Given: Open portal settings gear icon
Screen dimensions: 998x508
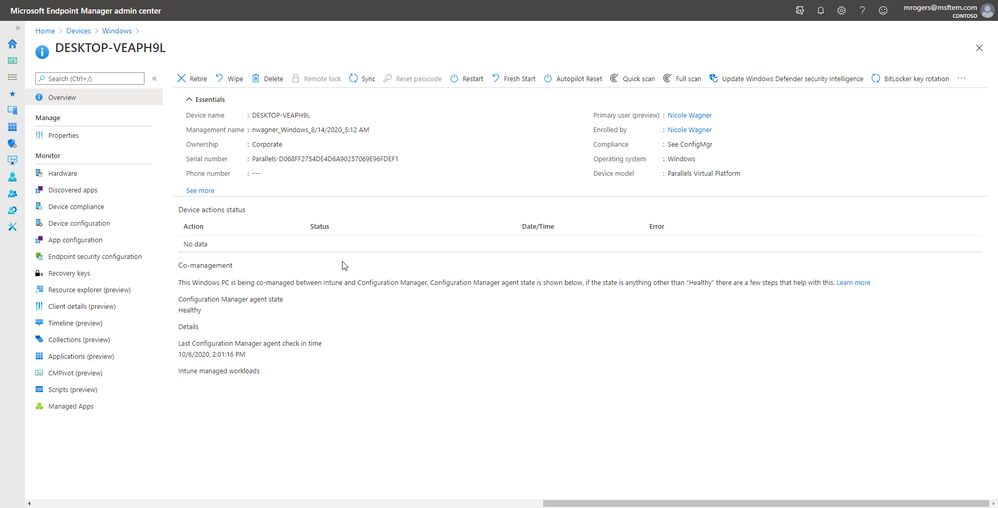Looking at the screenshot, I should pos(841,10).
